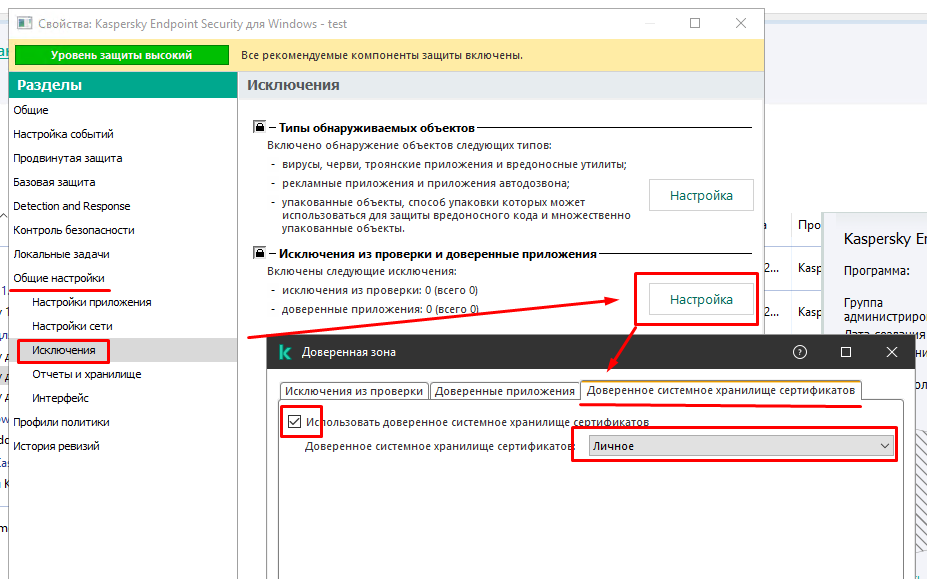Select Общие настройки section
Image resolution: width=927 pixels, height=579 pixels.
click(x=59, y=278)
